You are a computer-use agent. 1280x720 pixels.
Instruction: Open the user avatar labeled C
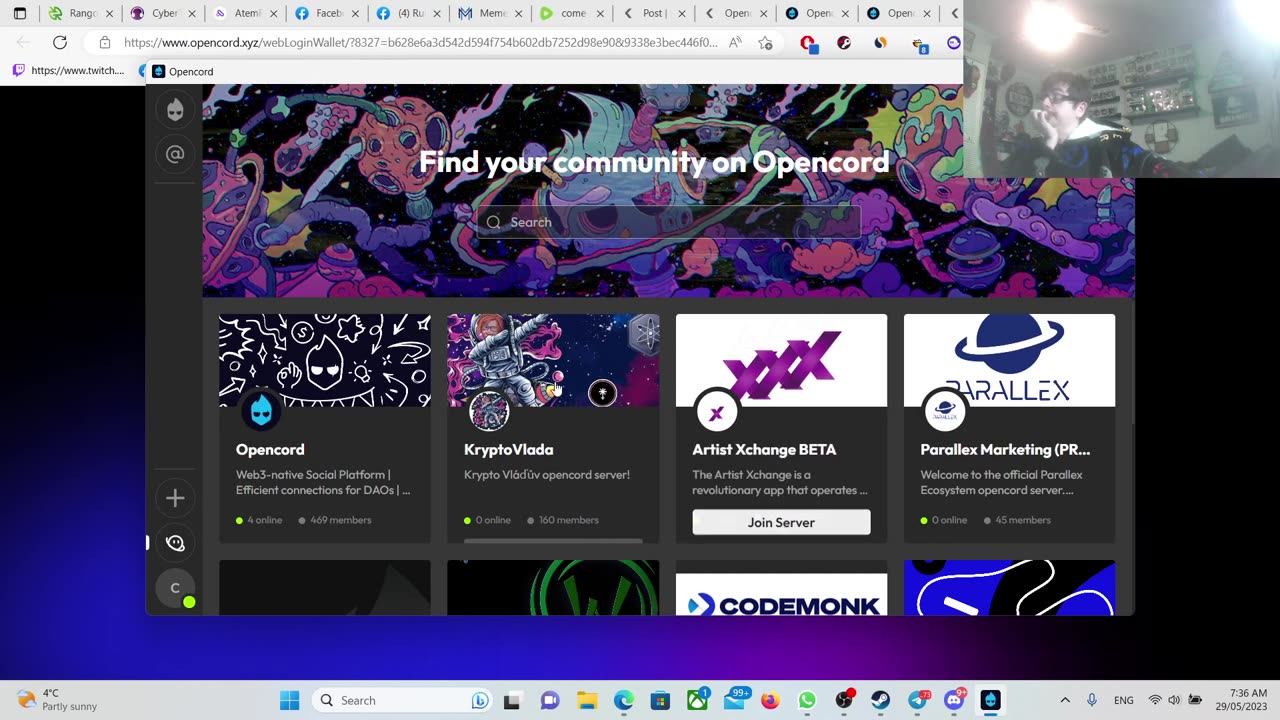coord(175,588)
